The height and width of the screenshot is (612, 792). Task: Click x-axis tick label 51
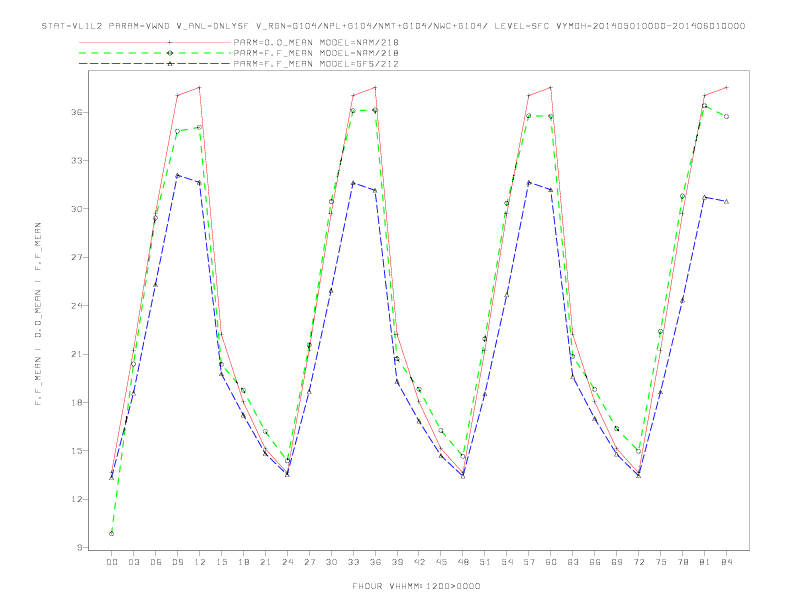(x=485, y=562)
